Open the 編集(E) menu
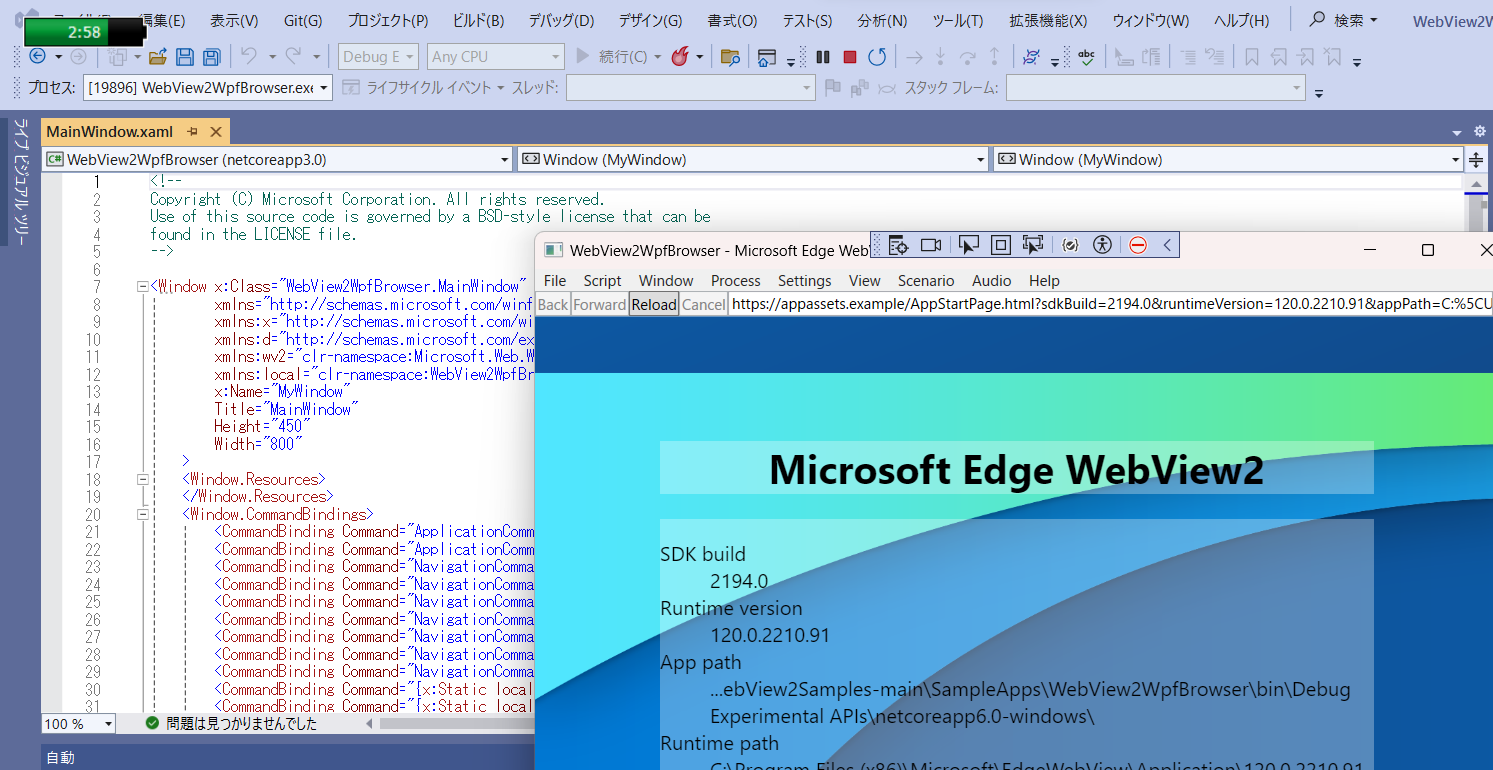 [x=161, y=20]
